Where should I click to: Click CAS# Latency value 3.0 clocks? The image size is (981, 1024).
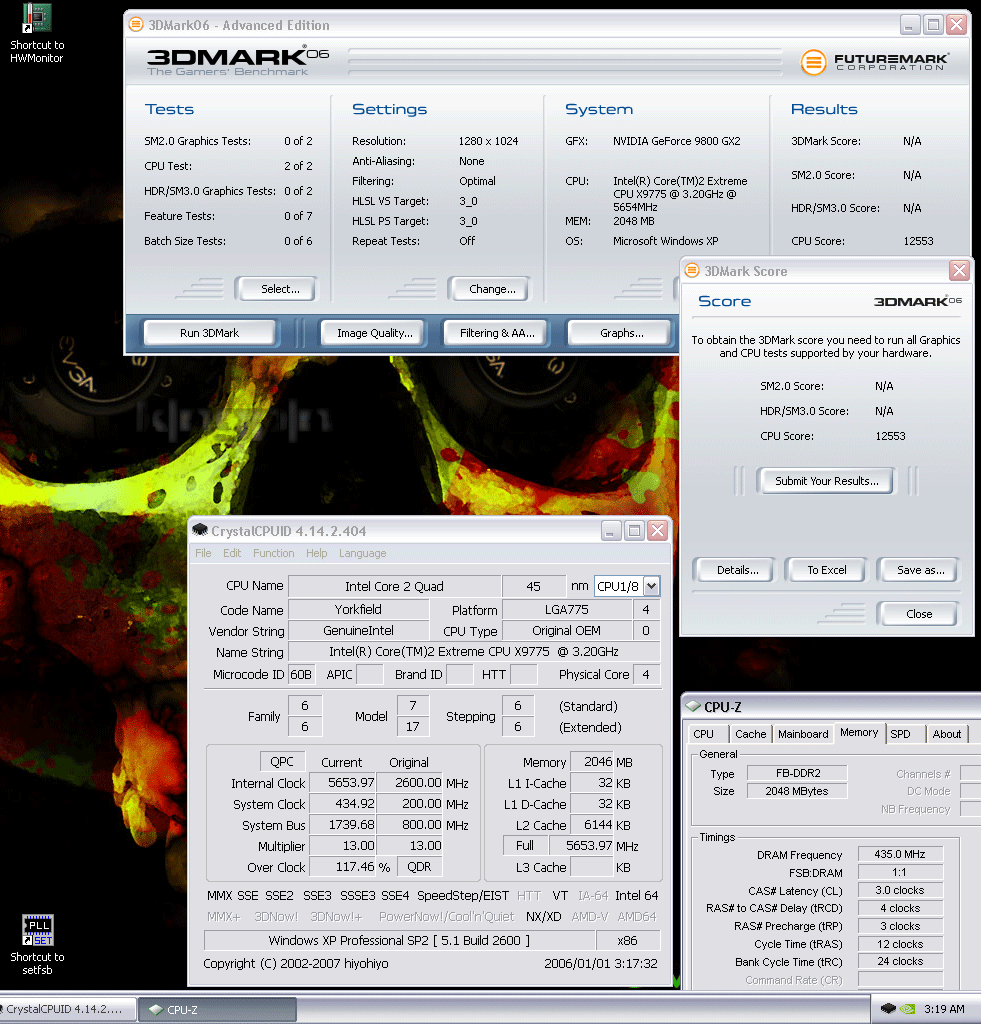(900, 890)
